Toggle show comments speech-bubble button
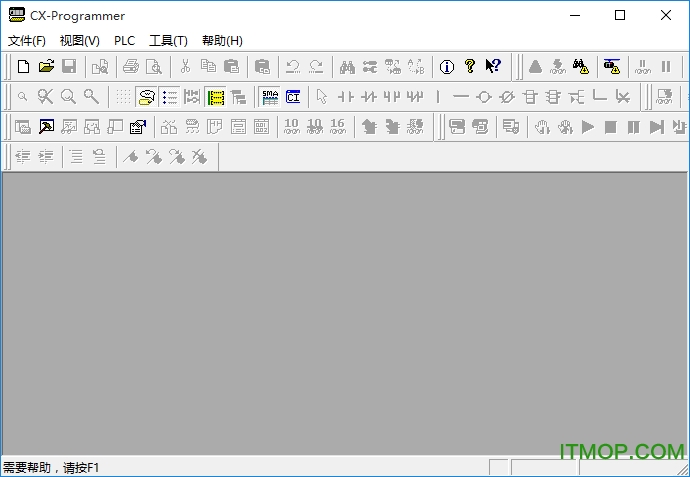Viewport: 690px width, 477px height. [x=147, y=96]
